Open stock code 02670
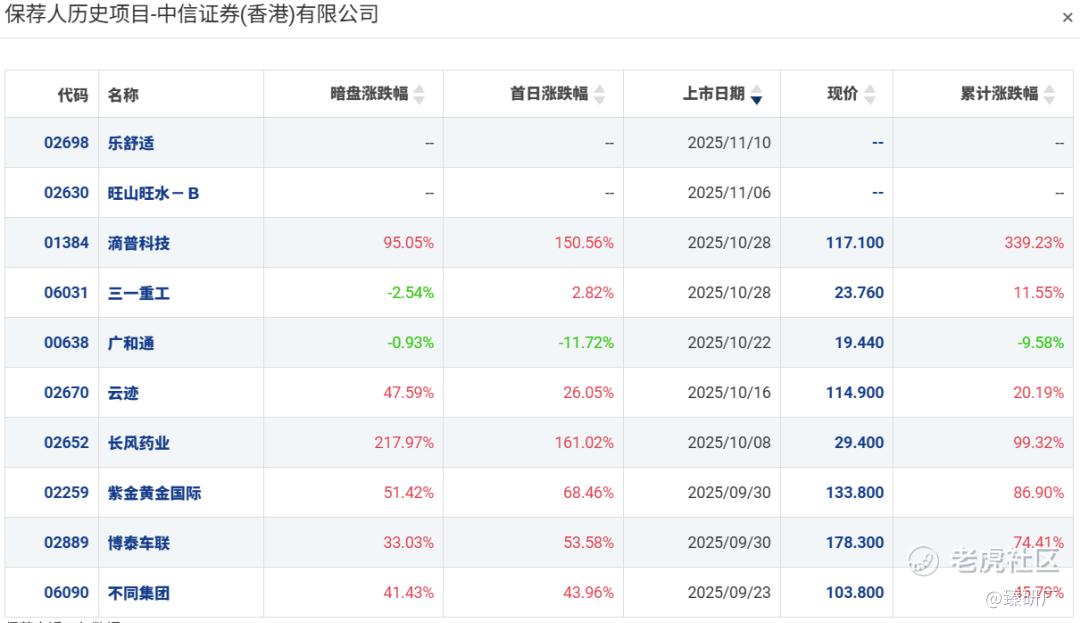 (66, 392)
